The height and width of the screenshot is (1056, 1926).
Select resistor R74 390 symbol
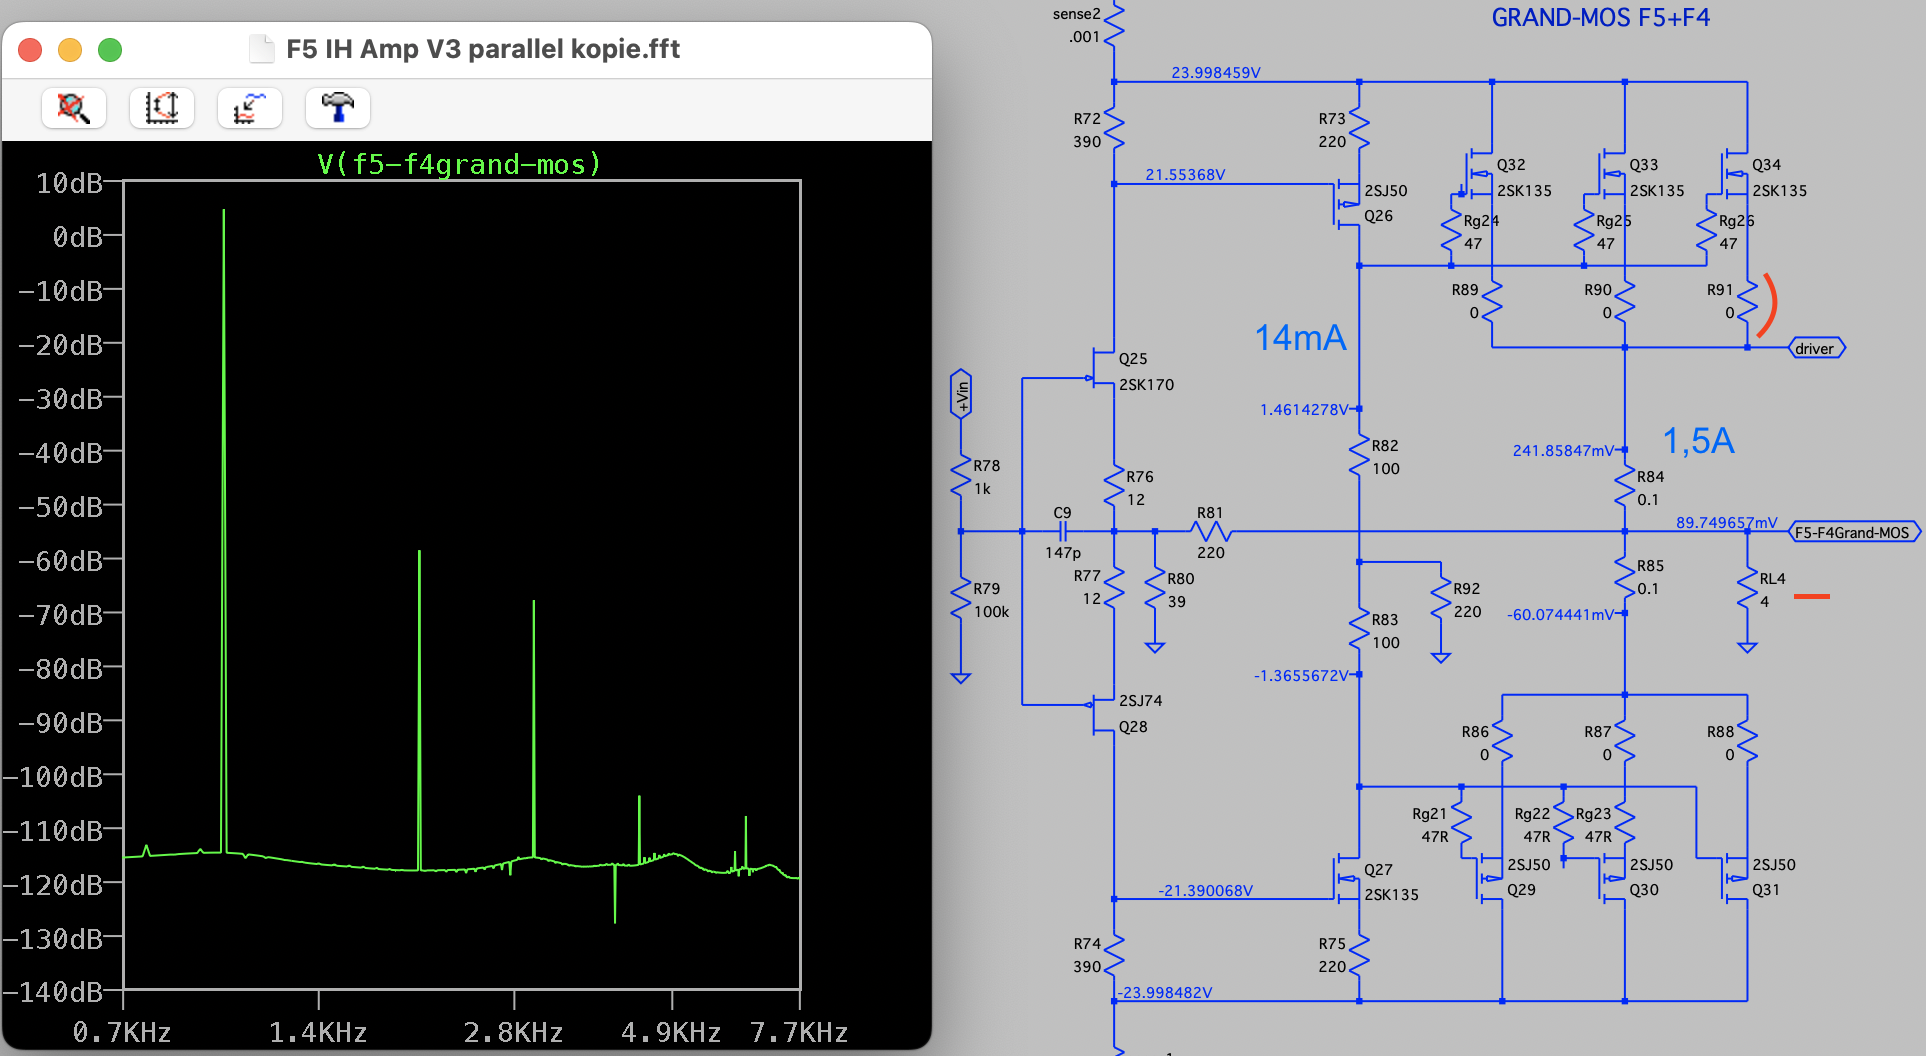(1114, 955)
